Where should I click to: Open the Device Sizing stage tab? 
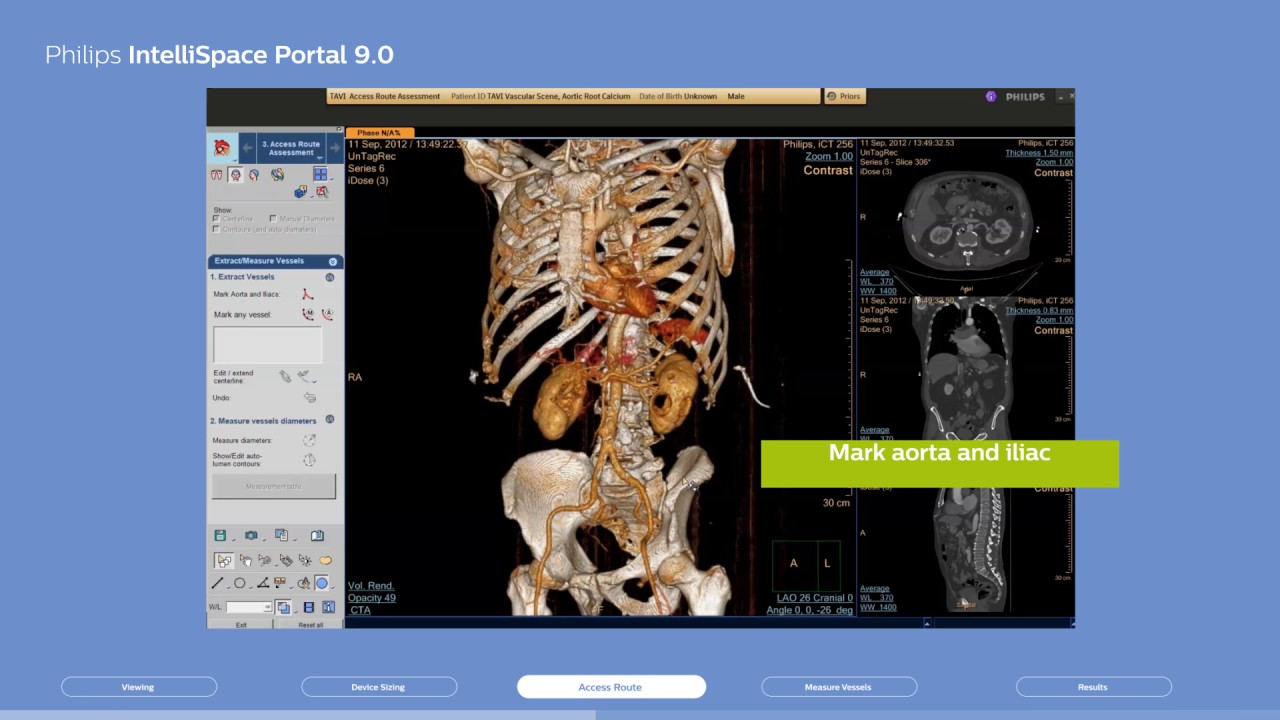(x=379, y=687)
